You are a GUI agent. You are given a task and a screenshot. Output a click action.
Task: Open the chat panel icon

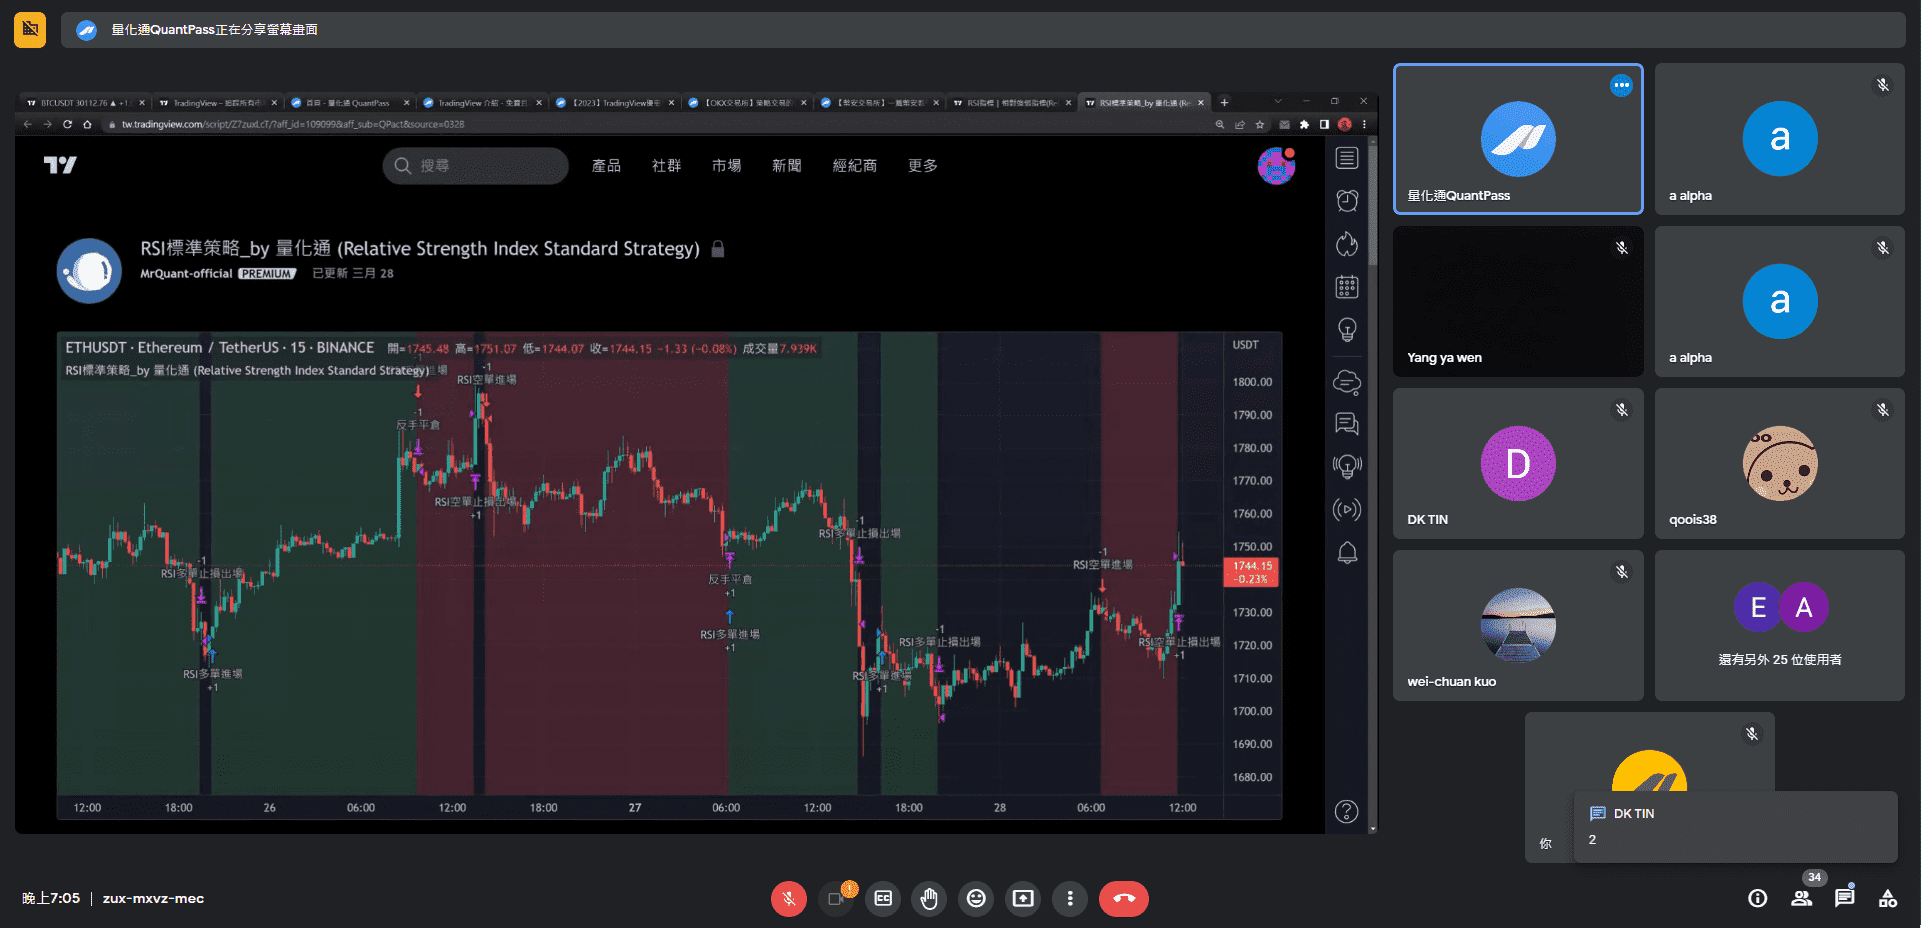(x=1845, y=898)
